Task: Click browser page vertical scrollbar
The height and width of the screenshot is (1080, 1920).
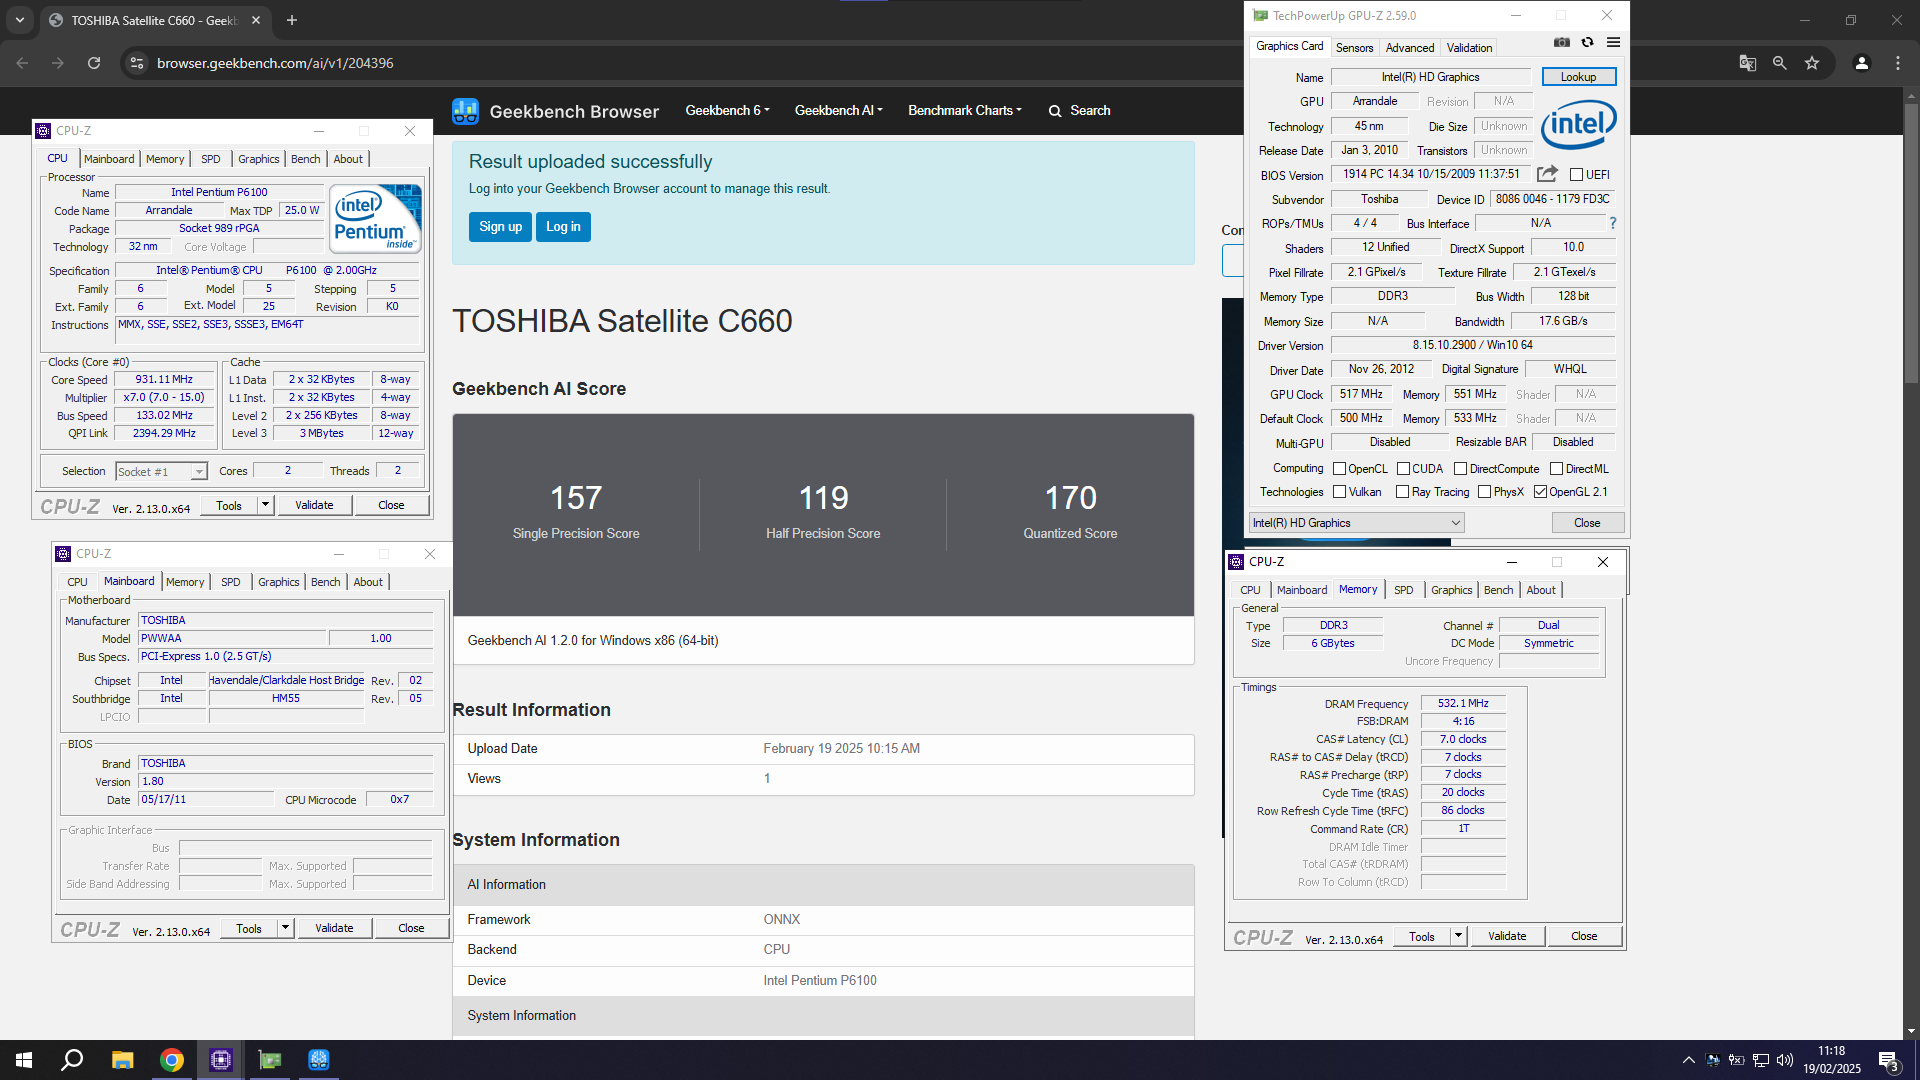Action: click(x=1911, y=242)
